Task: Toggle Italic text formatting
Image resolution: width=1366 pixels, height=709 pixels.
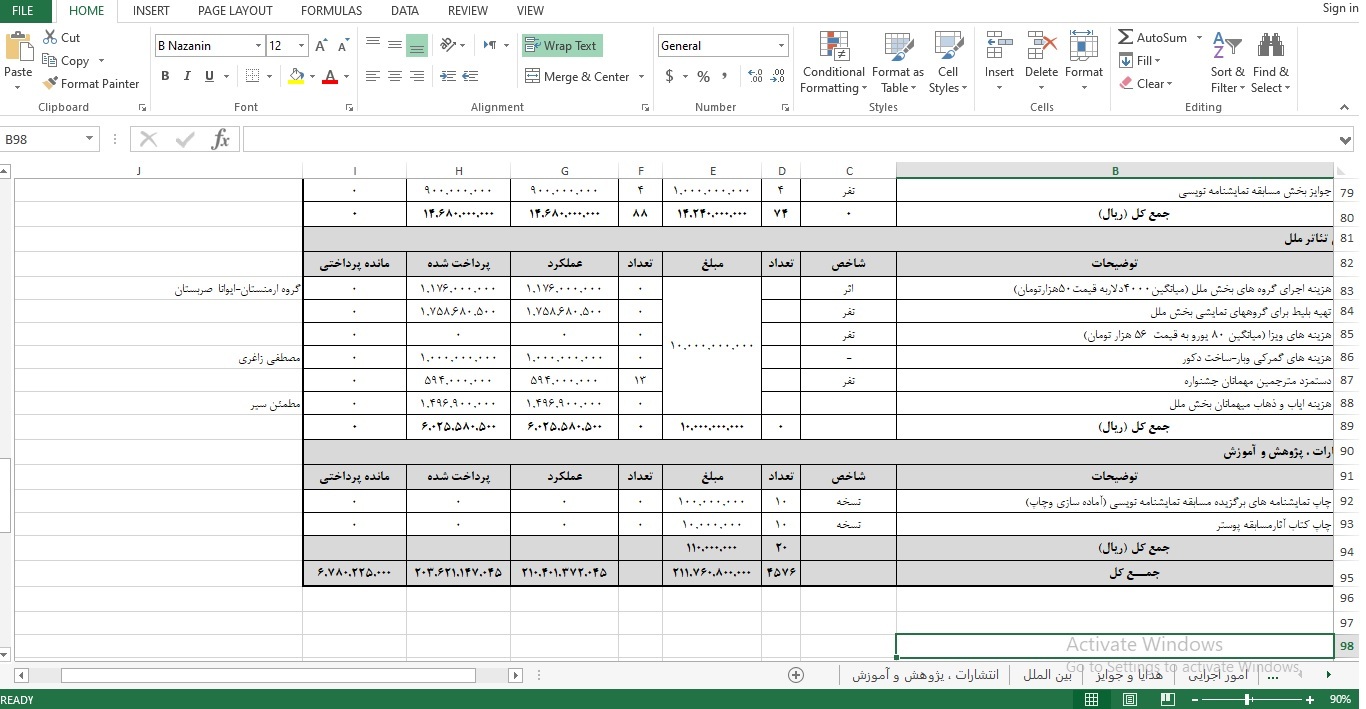Action: click(x=187, y=77)
